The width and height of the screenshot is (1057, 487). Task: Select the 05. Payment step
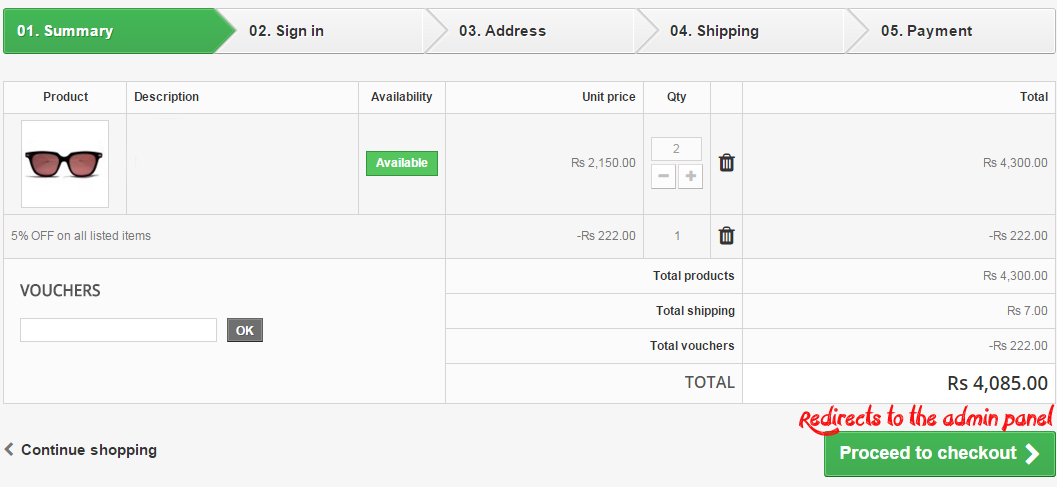tap(926, 31)
